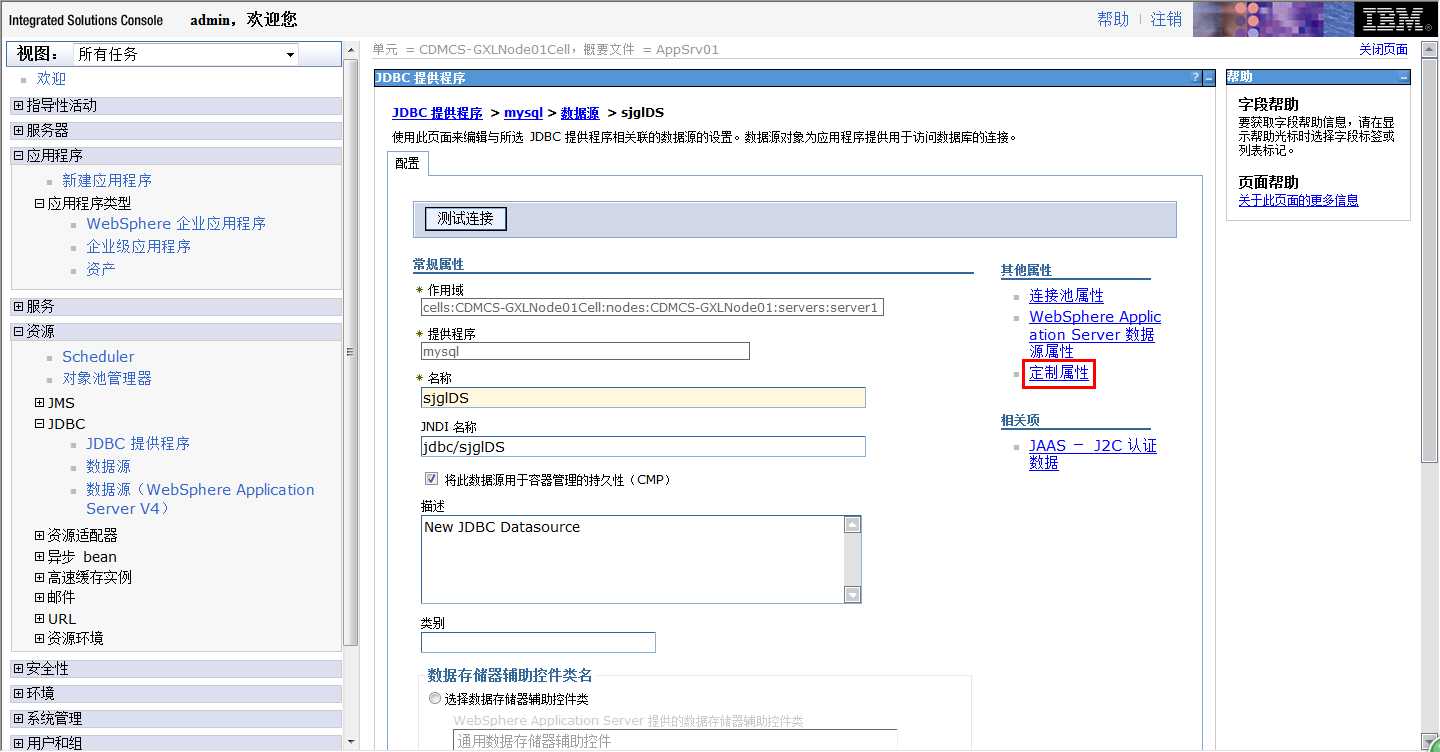Click the 帮助 link in top banner
1440x752 pixels.
click(x=1113, y=19)
